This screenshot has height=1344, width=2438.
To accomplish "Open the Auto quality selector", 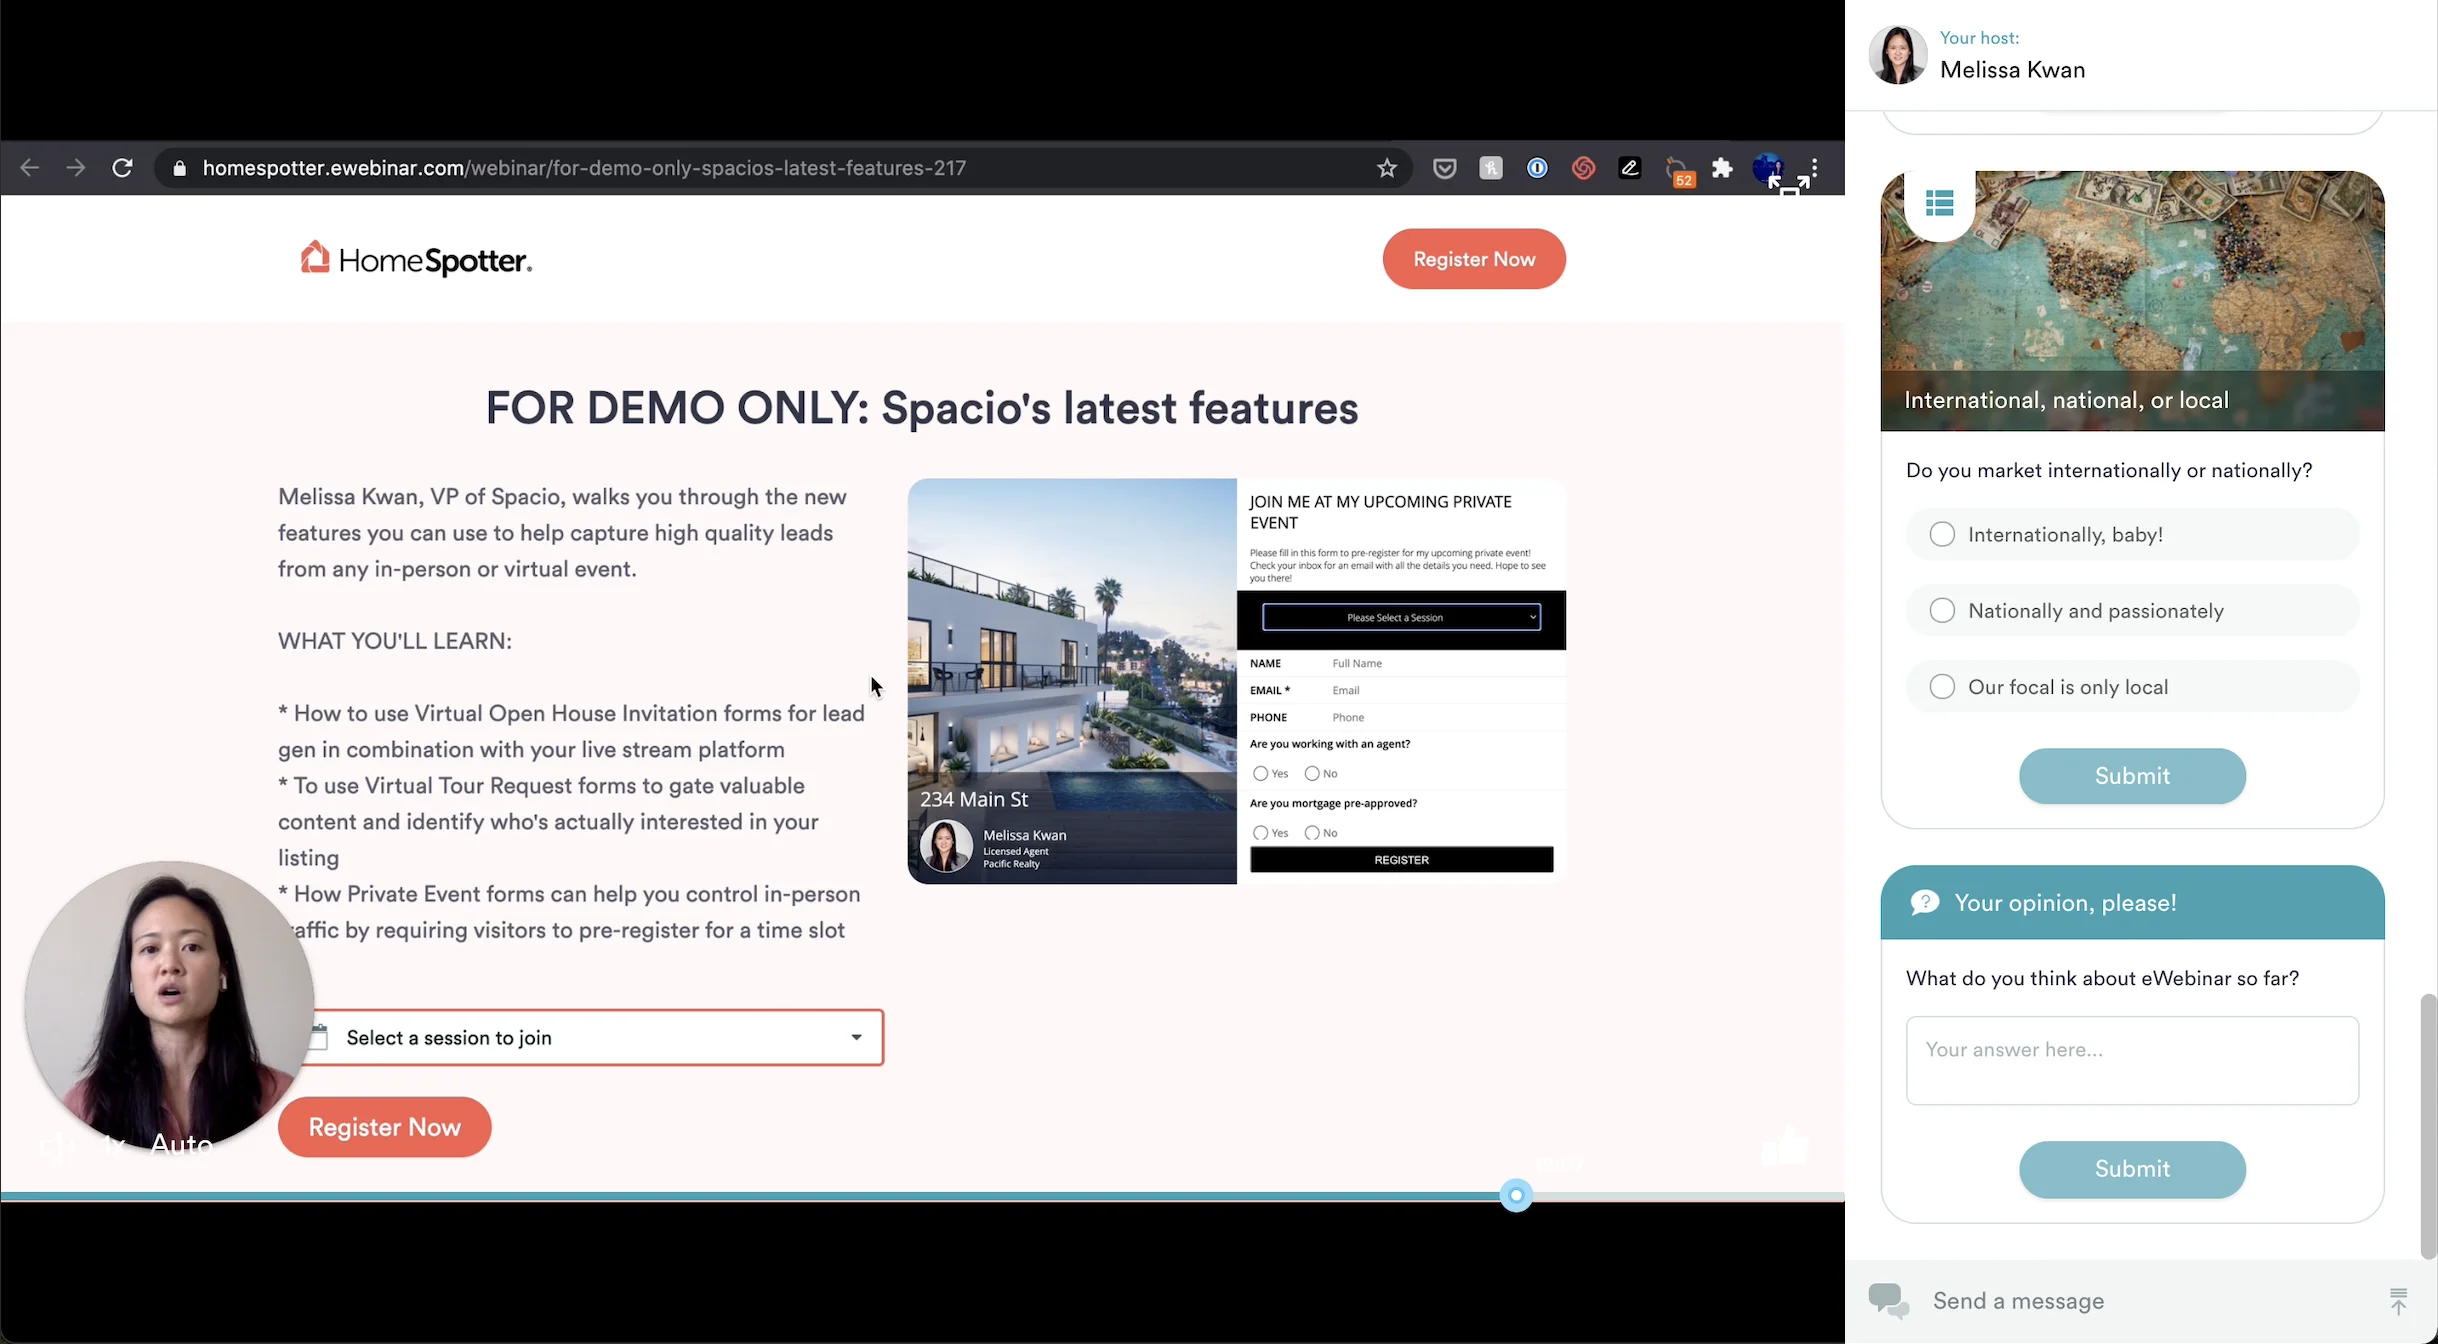I will click(181, 1145).
